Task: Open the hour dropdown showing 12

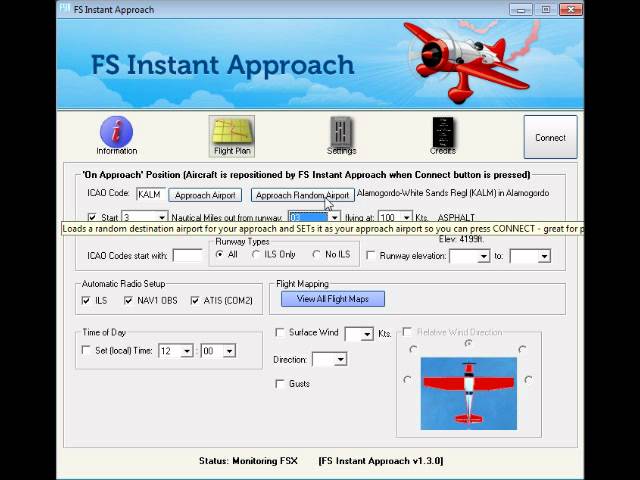Action: pos(187,351)
